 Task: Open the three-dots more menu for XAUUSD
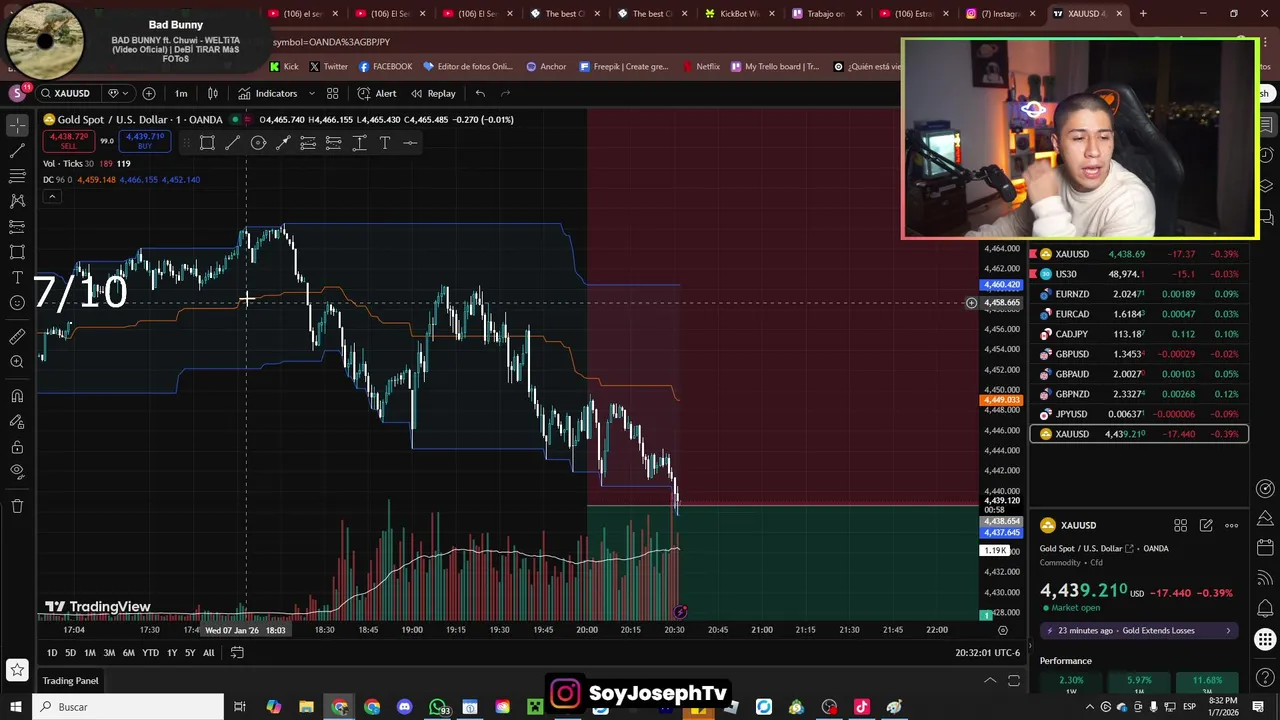click(x=1232, y=525)
